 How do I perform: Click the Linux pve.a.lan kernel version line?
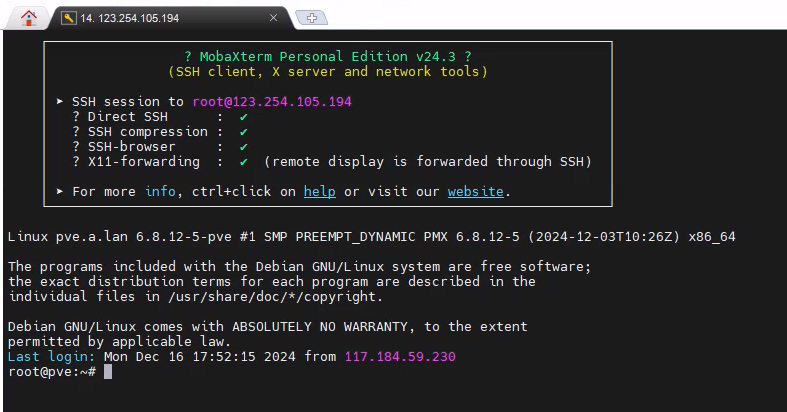tap(371, 237)
